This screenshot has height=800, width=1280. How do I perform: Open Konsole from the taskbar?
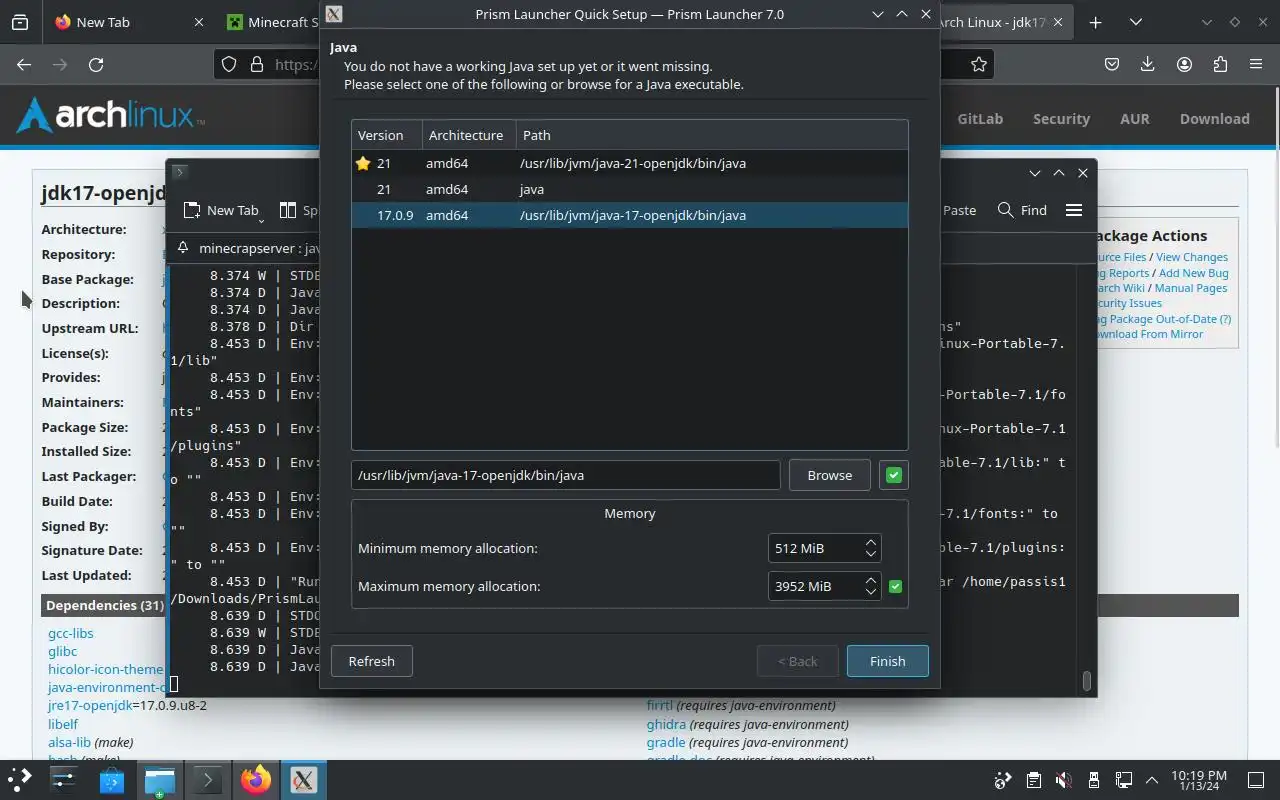coord(207,779)
